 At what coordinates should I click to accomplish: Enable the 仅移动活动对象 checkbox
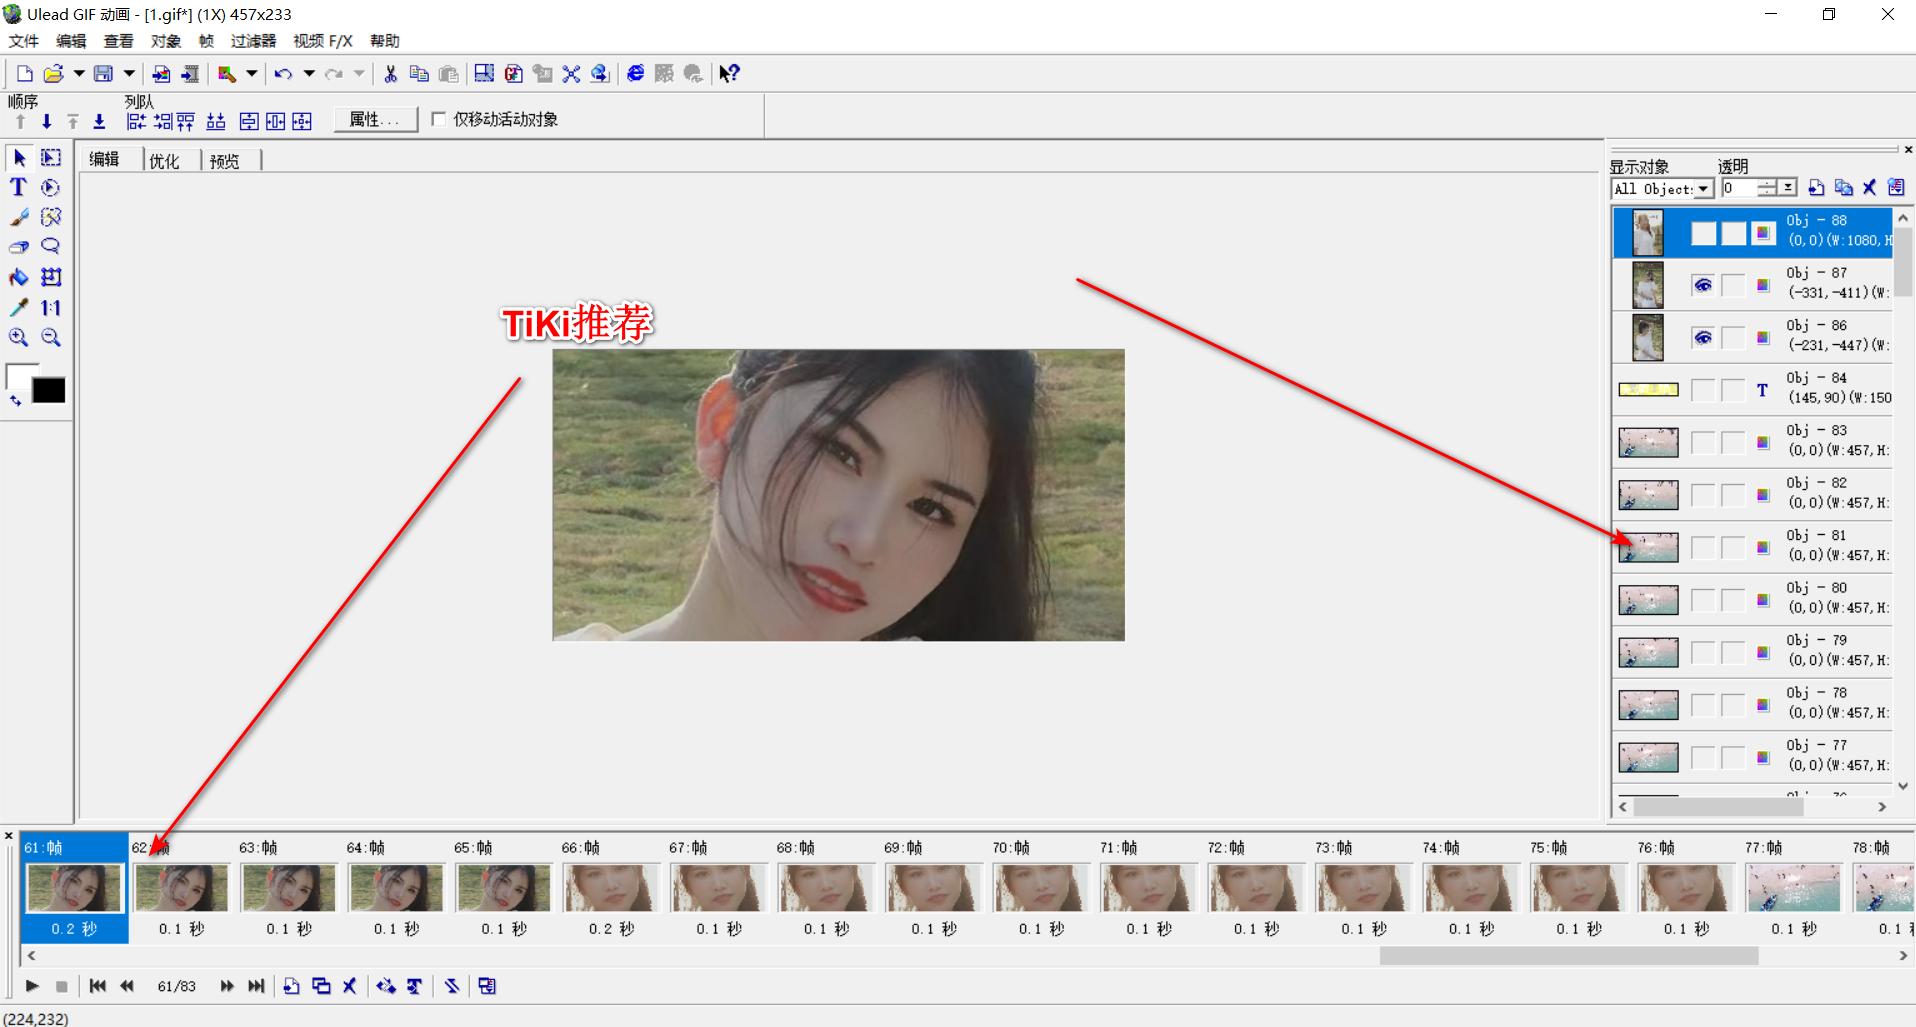(438, 119)
